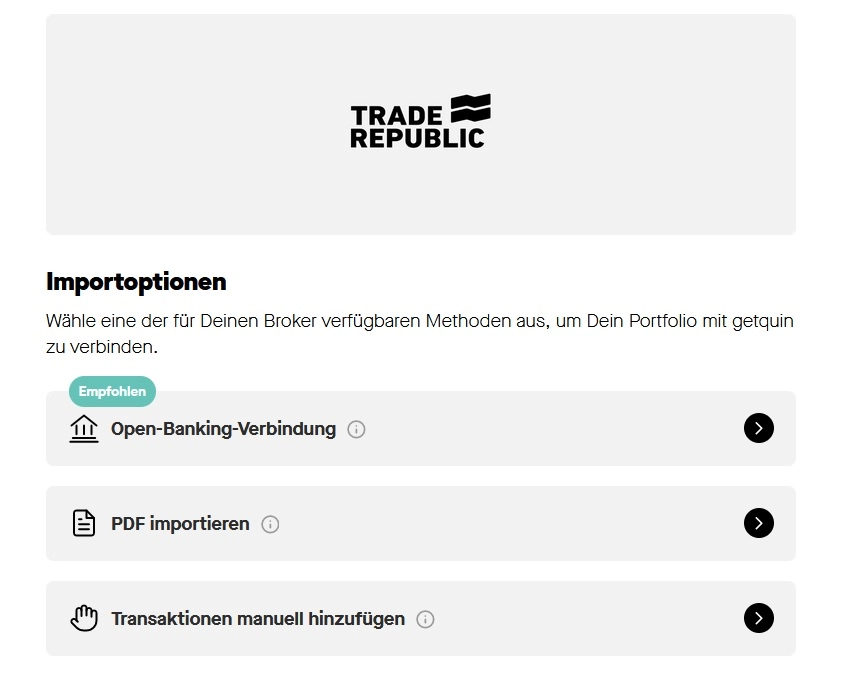Show info for PDF importieren
This screenshot has height=689, width=849.
point(270,524)
